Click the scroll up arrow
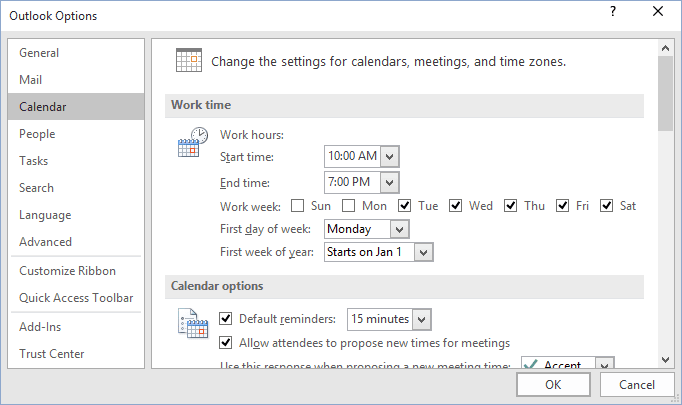Screen dimensions: 682x405 665,48
